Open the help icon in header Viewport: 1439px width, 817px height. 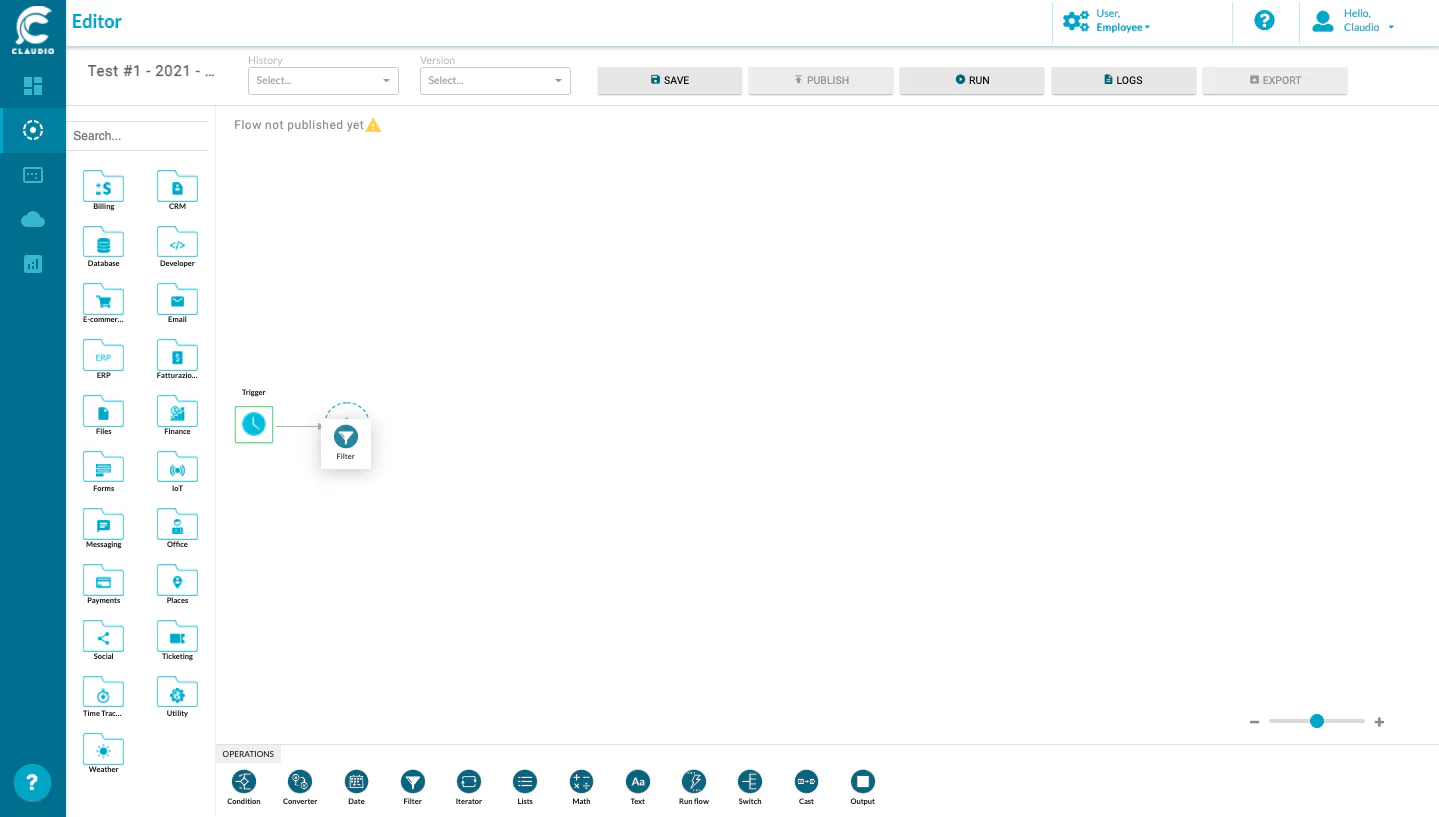tap(1264, 20)
